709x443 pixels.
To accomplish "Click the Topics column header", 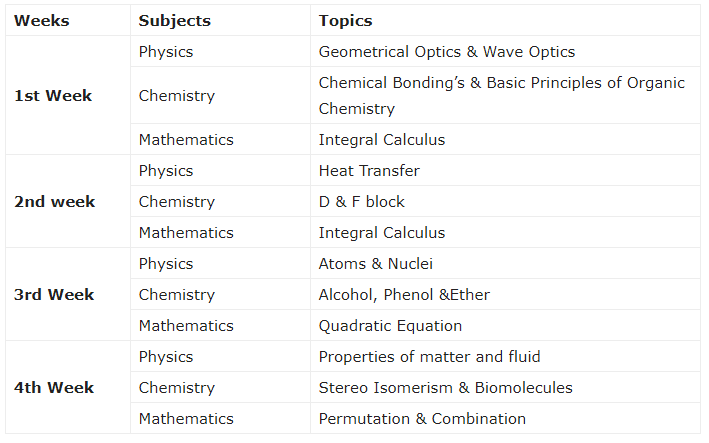I will 345,21.
